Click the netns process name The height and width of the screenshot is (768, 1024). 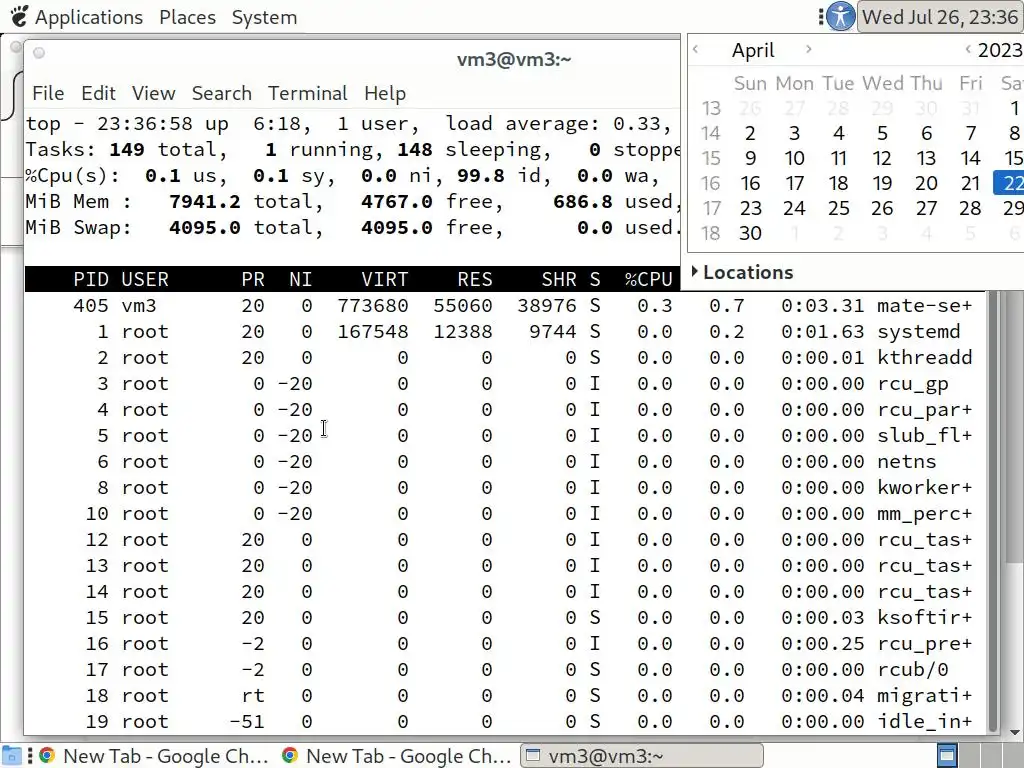click(906, 462)
